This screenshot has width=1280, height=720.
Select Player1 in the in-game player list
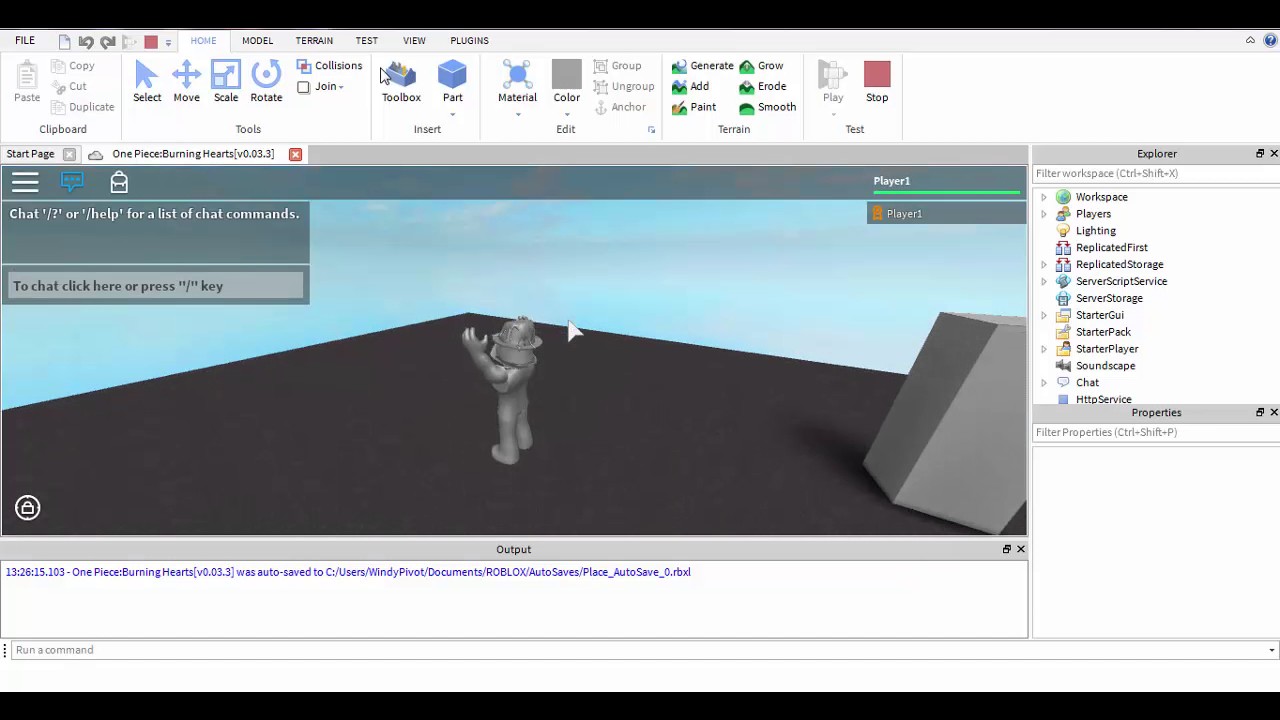click(x=946, y=214)
